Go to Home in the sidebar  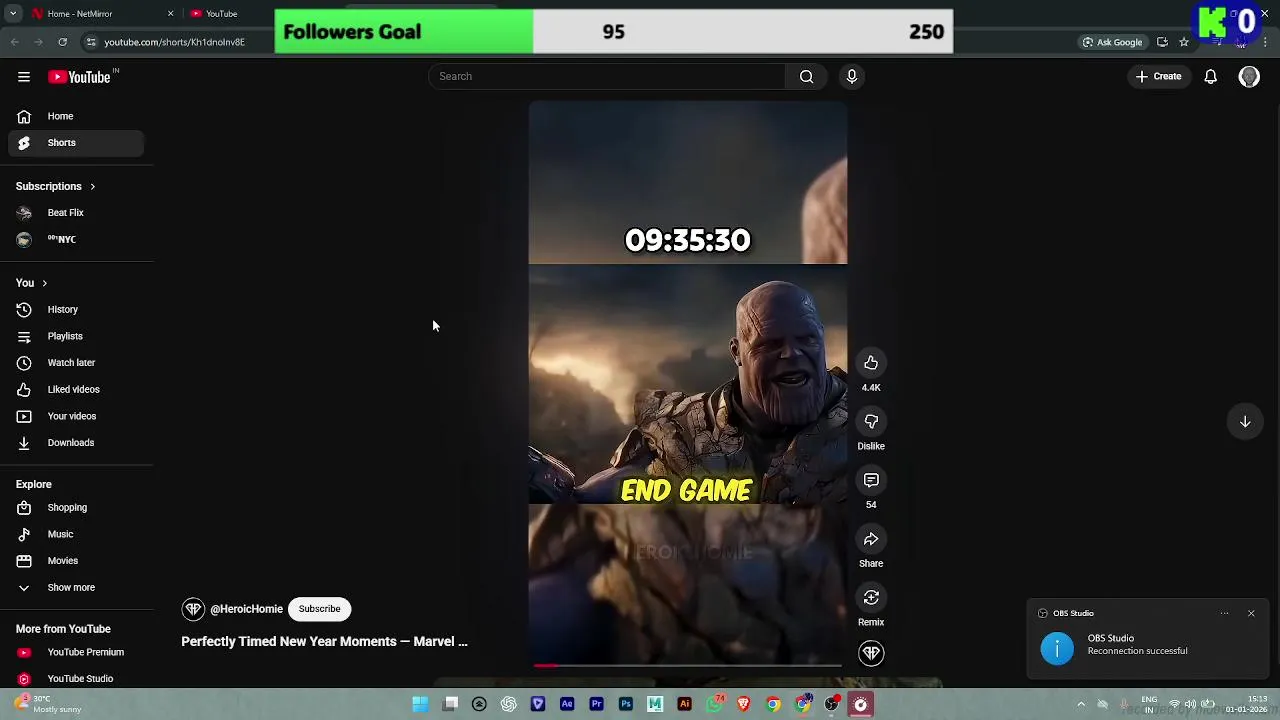pos(76,116)
